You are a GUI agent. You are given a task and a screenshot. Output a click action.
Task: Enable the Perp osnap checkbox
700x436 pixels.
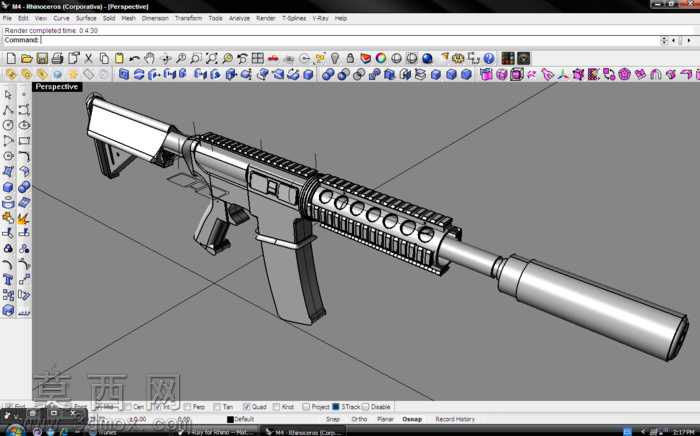[x=187, y=407]
